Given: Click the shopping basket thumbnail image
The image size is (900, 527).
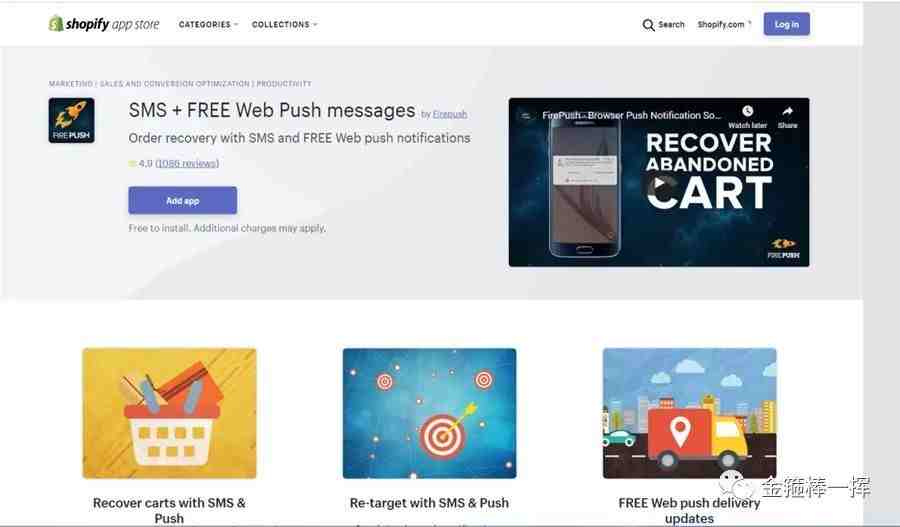Looking at the screenshot, I should tap(169, 413).
